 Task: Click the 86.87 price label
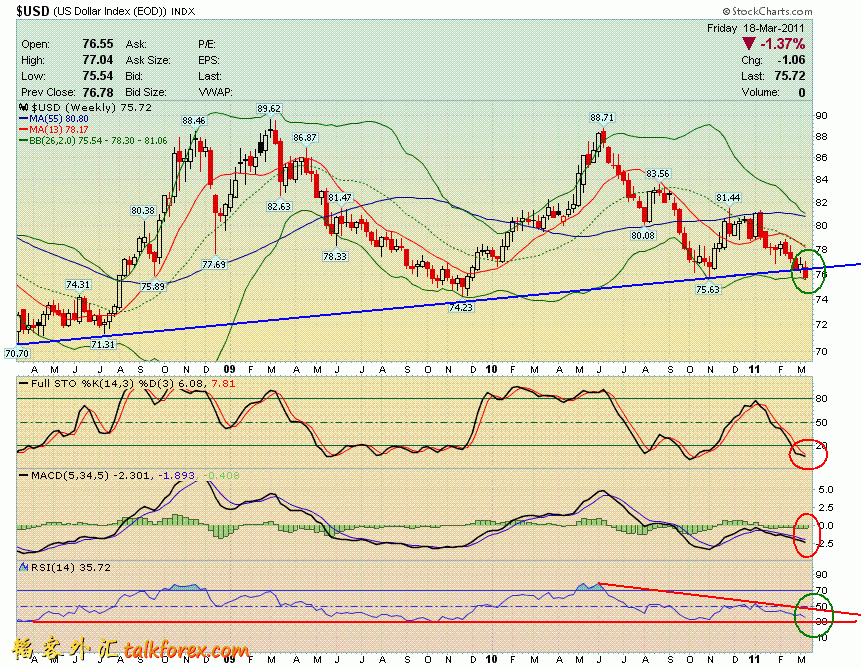coord(305,138)
